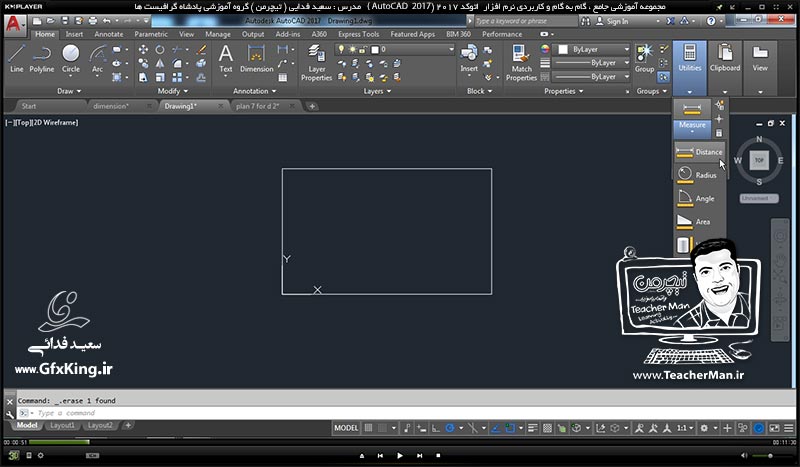The width and height of the screenshot is (800, 467).
Task: Open the Parametric ribbon tab
Action: (x=151, y=34)
